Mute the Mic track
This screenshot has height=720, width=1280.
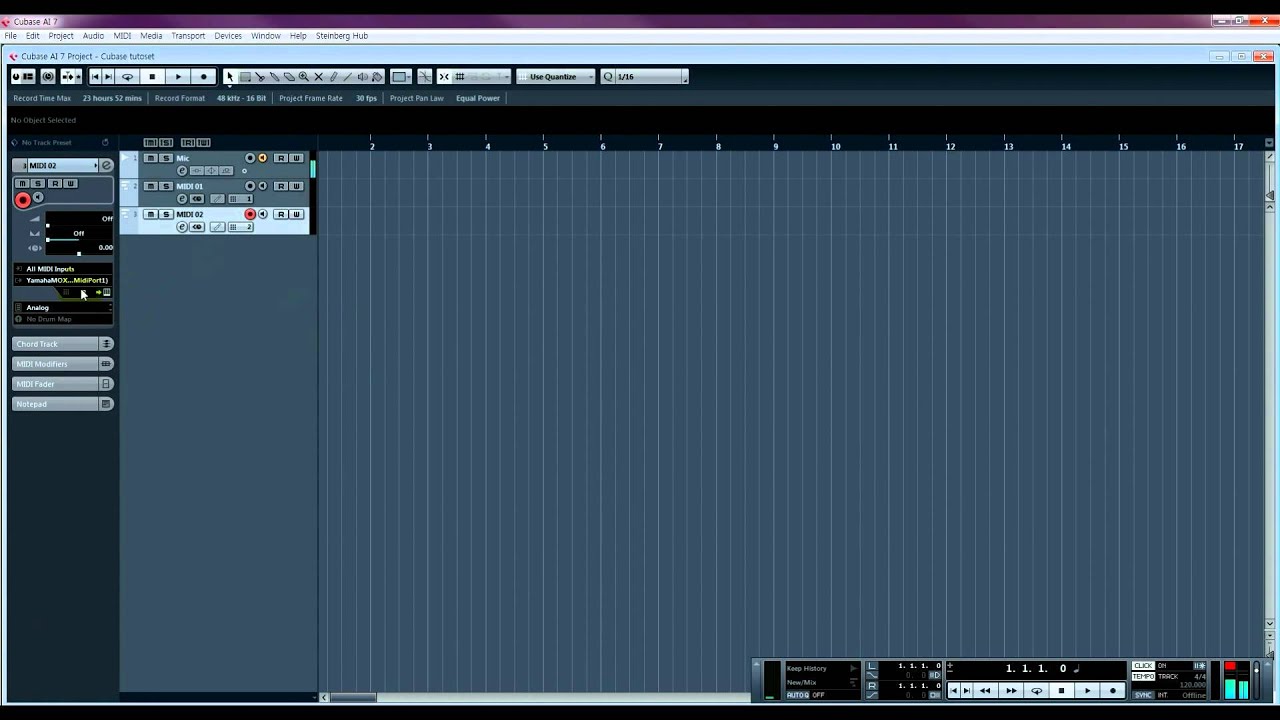tap(151, 158)
